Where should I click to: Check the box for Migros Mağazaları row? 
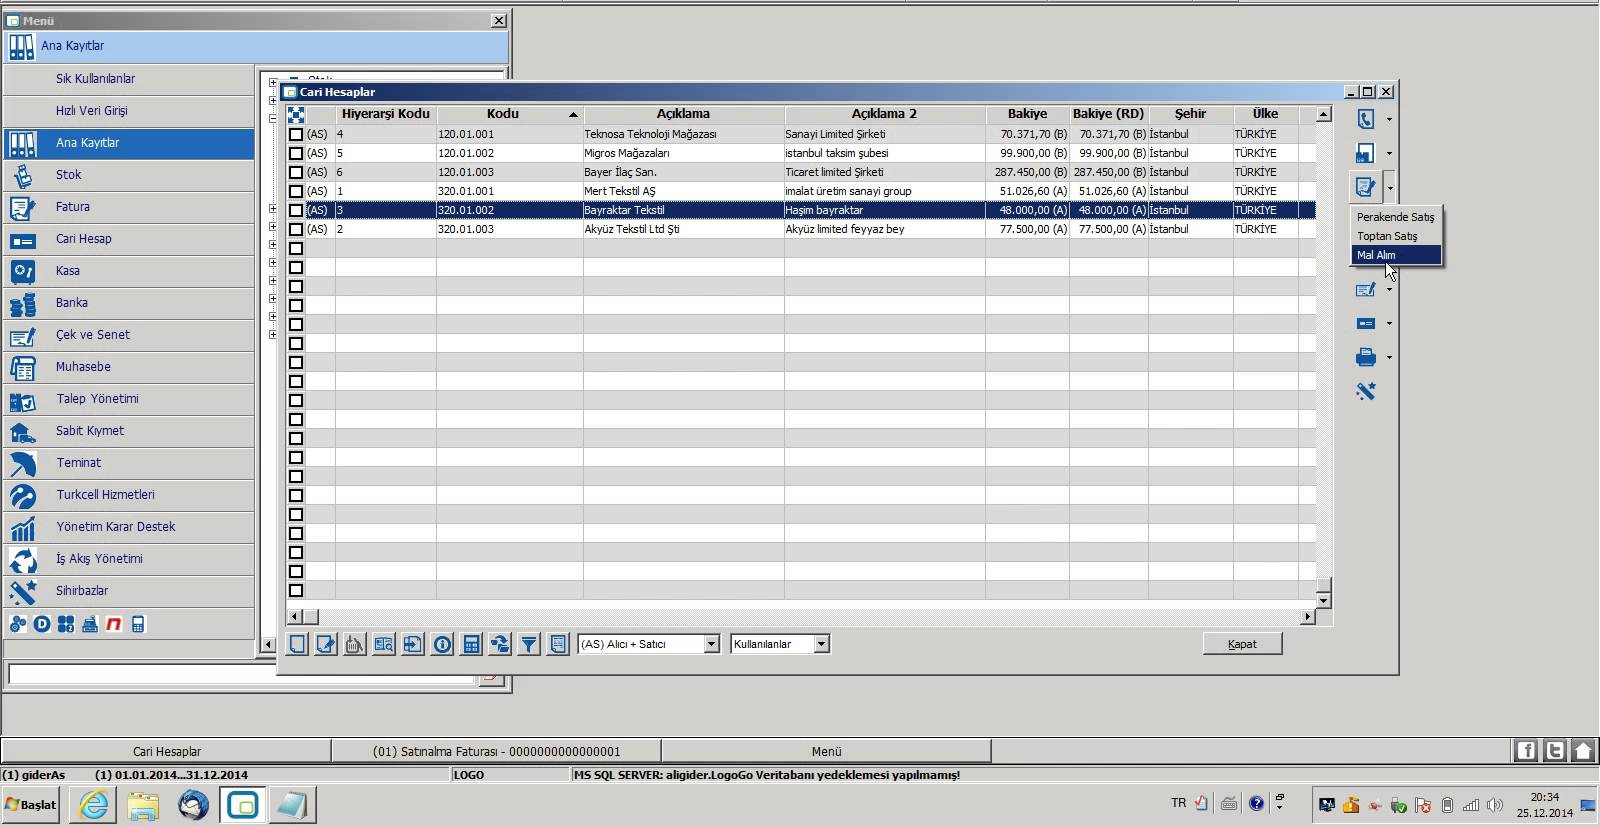pos(296,153)
